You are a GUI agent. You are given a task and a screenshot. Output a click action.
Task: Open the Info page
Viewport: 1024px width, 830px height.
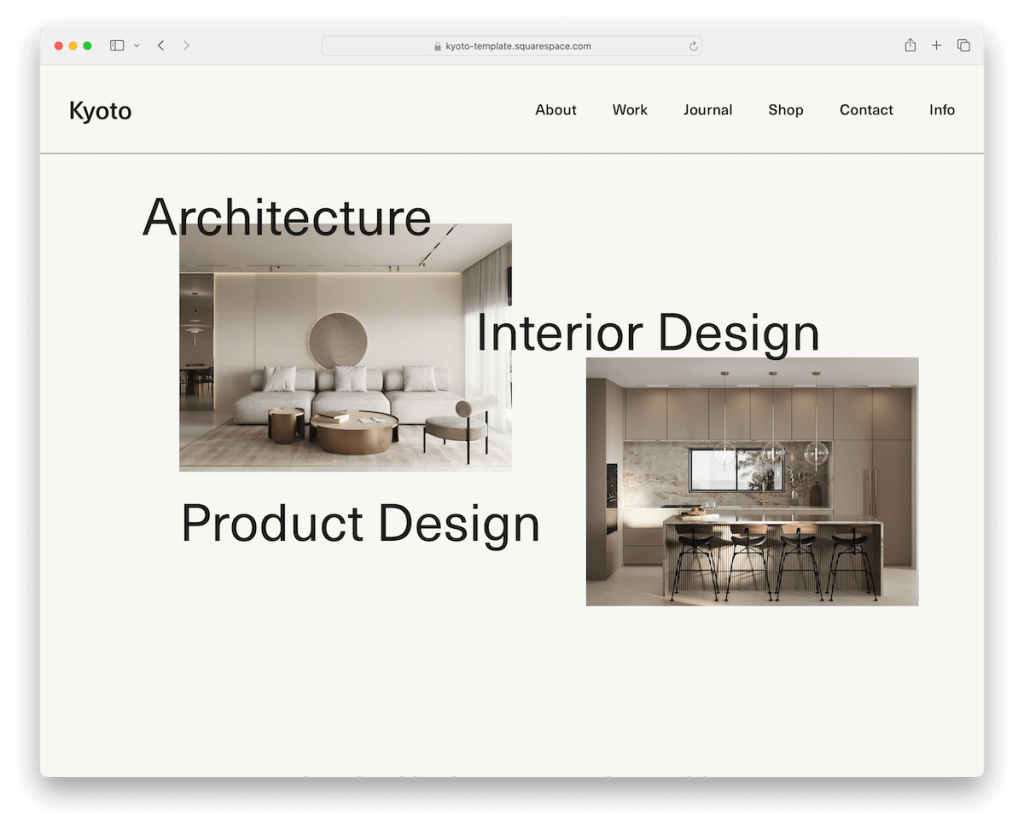click(x=941, y=110)
